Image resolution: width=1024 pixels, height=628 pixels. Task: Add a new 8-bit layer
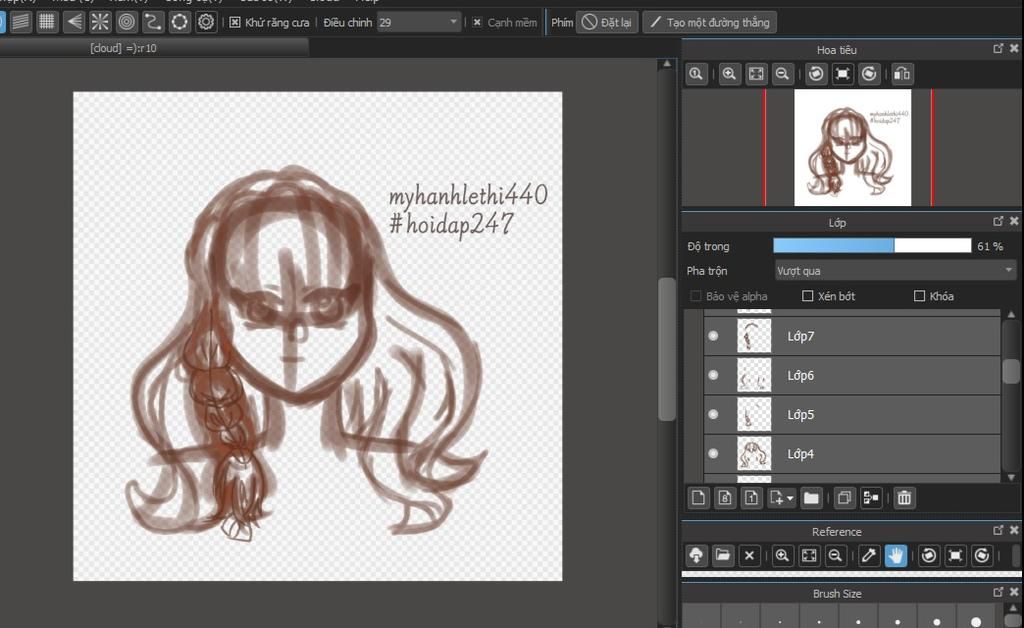tap(725, 498)
